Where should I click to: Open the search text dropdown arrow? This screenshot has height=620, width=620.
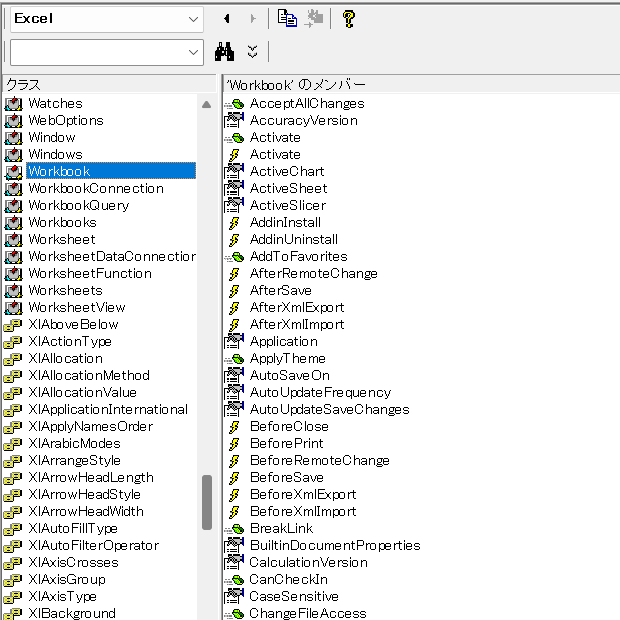tap(193, 52)
